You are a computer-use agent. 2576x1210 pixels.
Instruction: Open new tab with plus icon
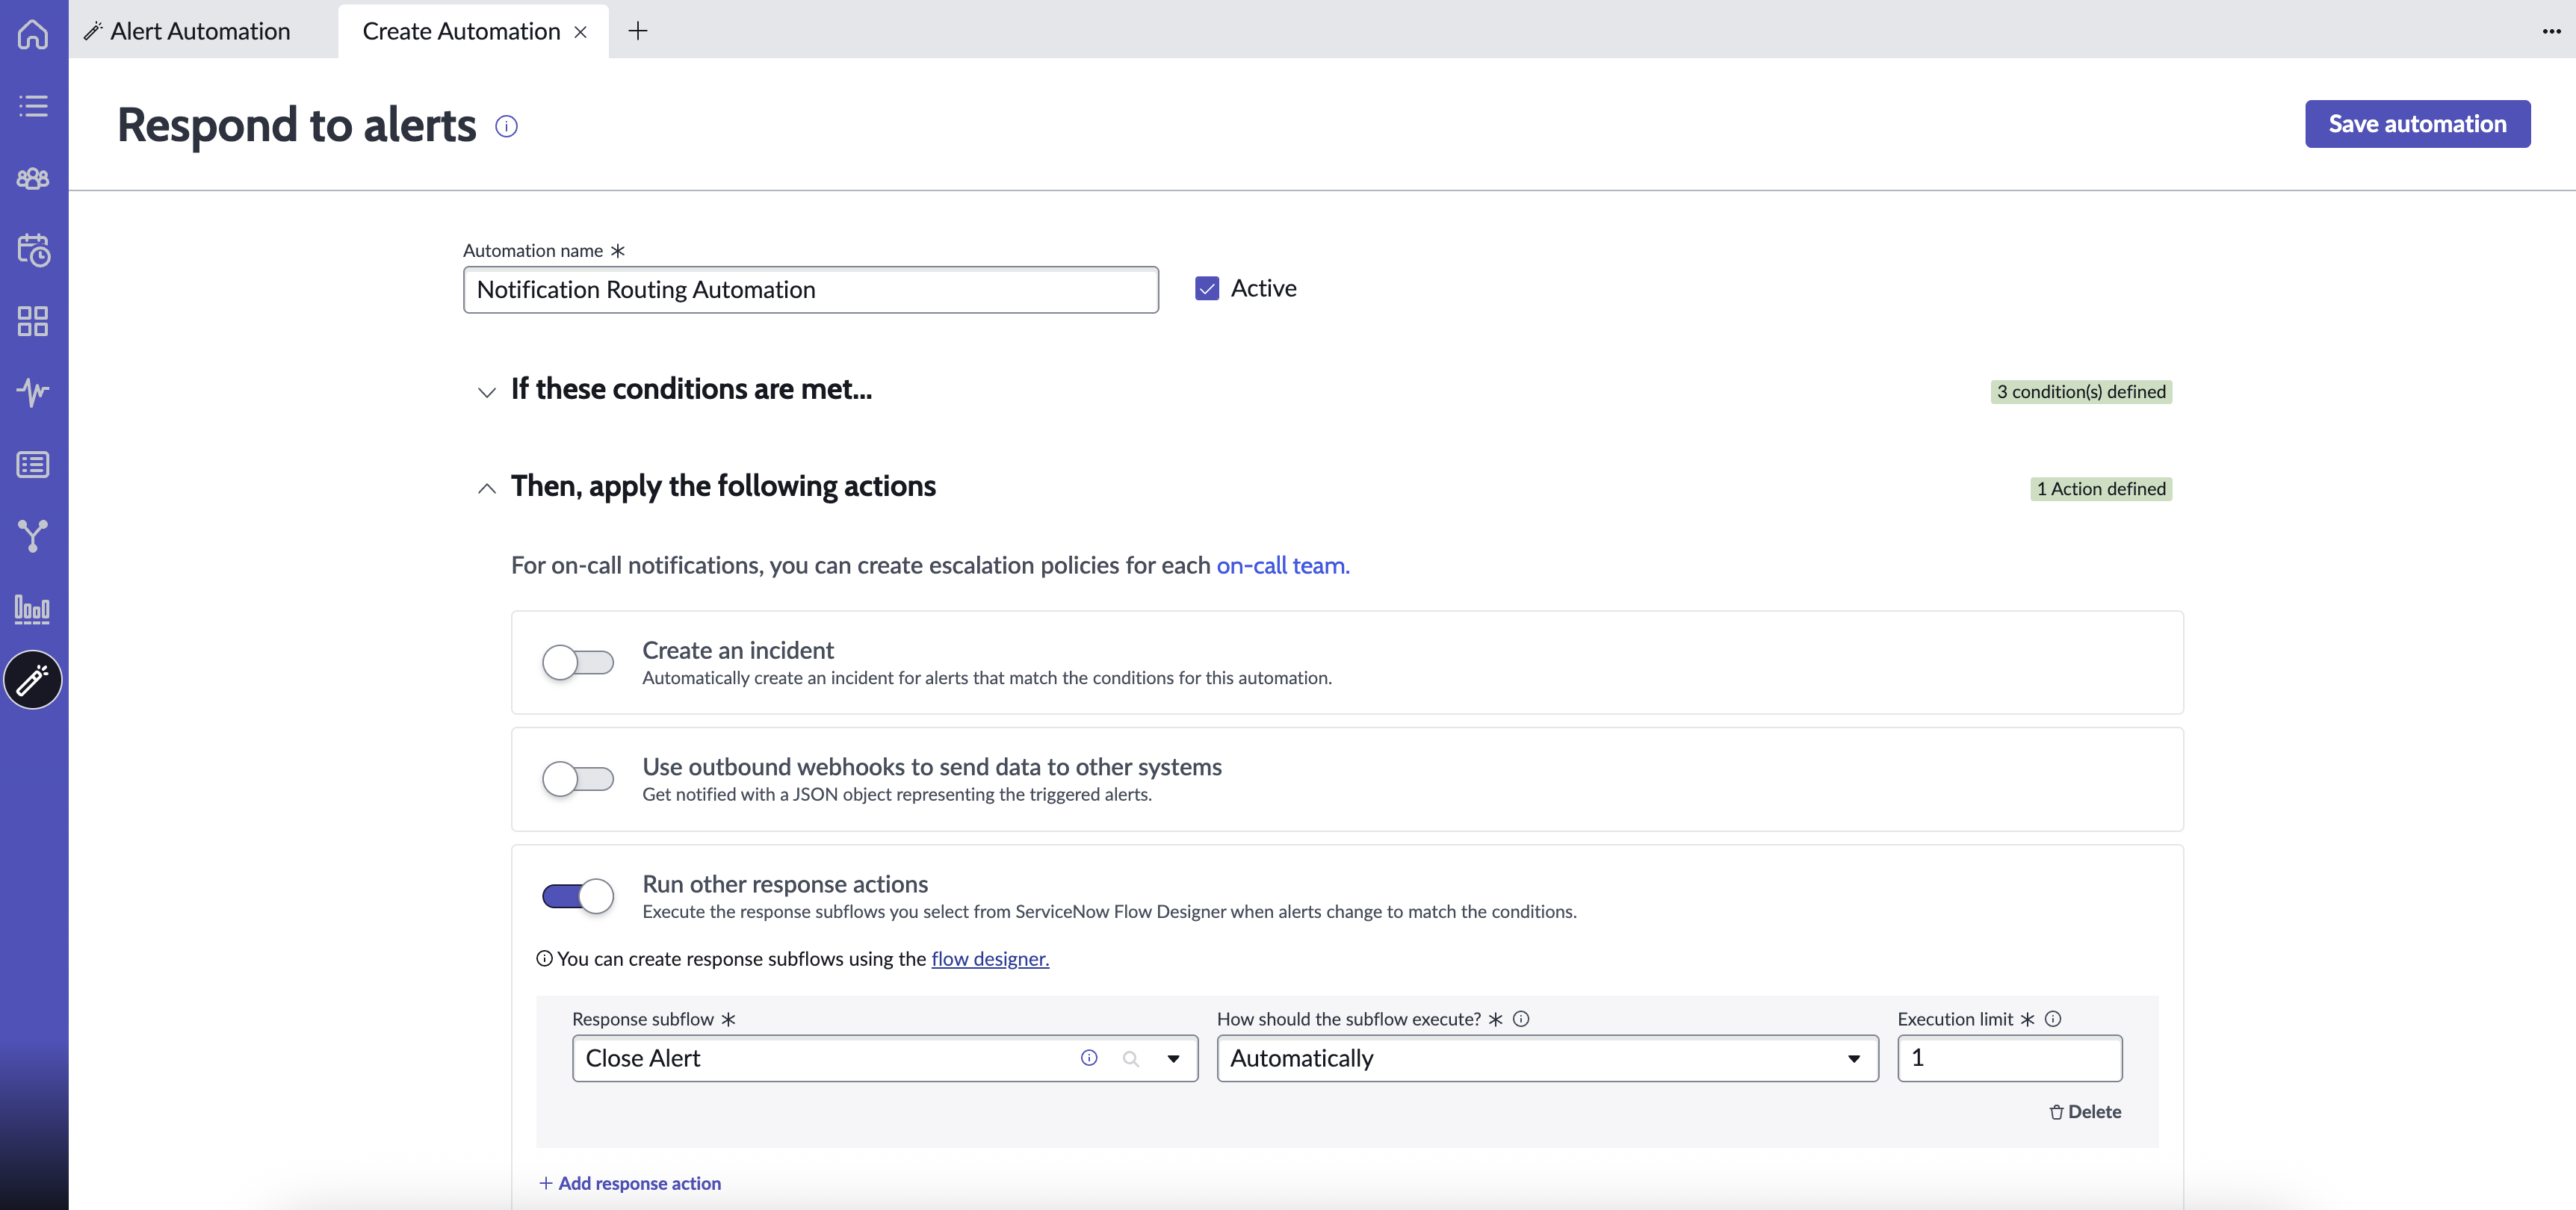tap(637, 31)
